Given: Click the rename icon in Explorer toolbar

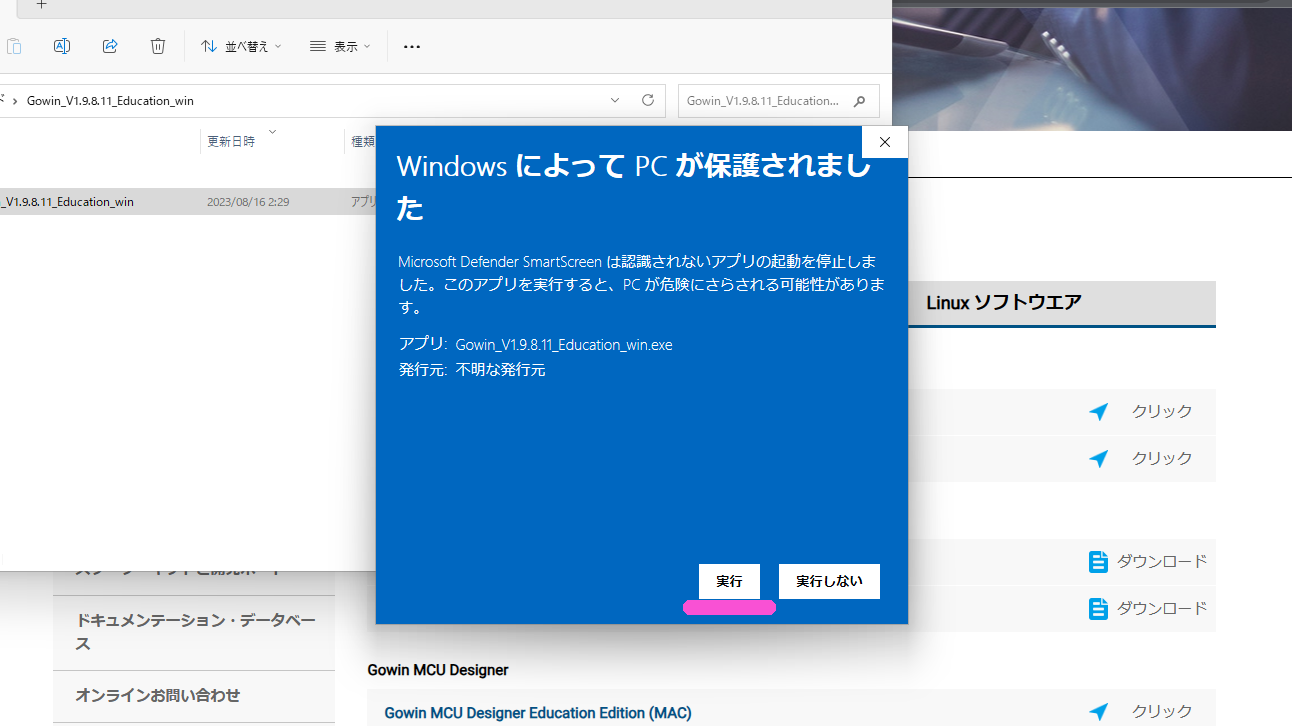Looking at the screenshot, I should 61,46.
